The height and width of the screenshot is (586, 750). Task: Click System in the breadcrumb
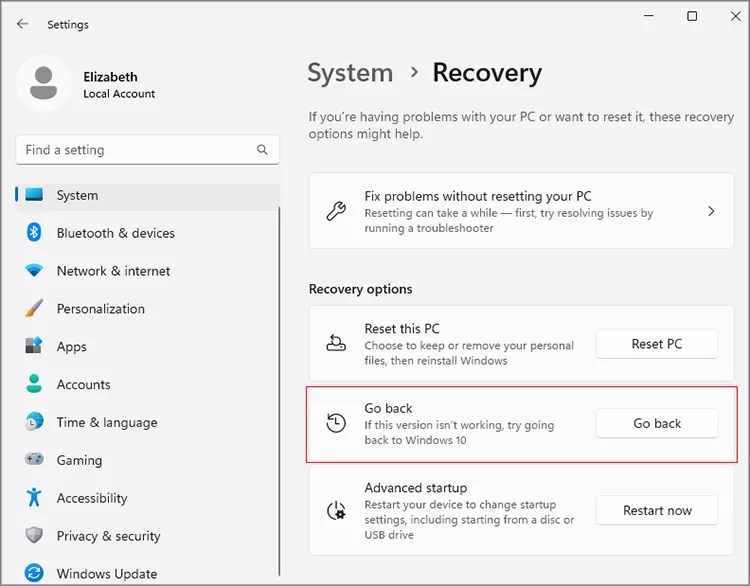[350, 73]
